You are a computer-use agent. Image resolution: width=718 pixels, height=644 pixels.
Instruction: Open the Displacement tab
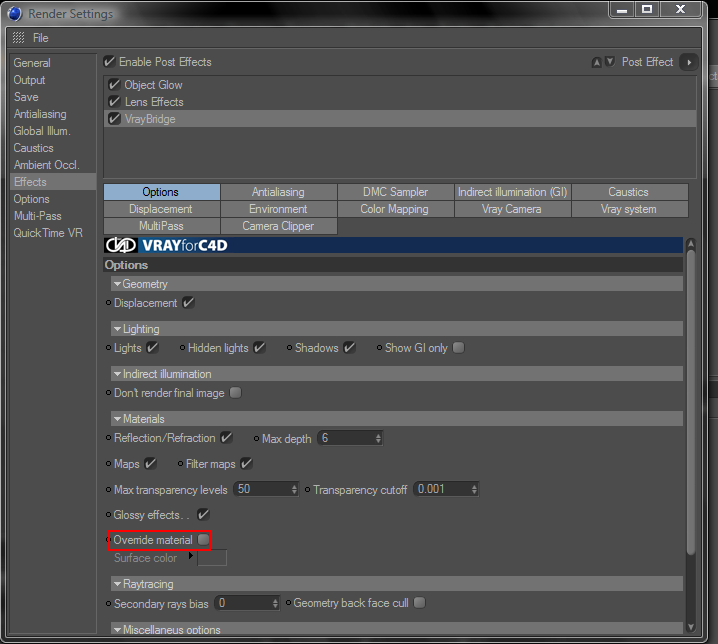click(x=161, y=209)
